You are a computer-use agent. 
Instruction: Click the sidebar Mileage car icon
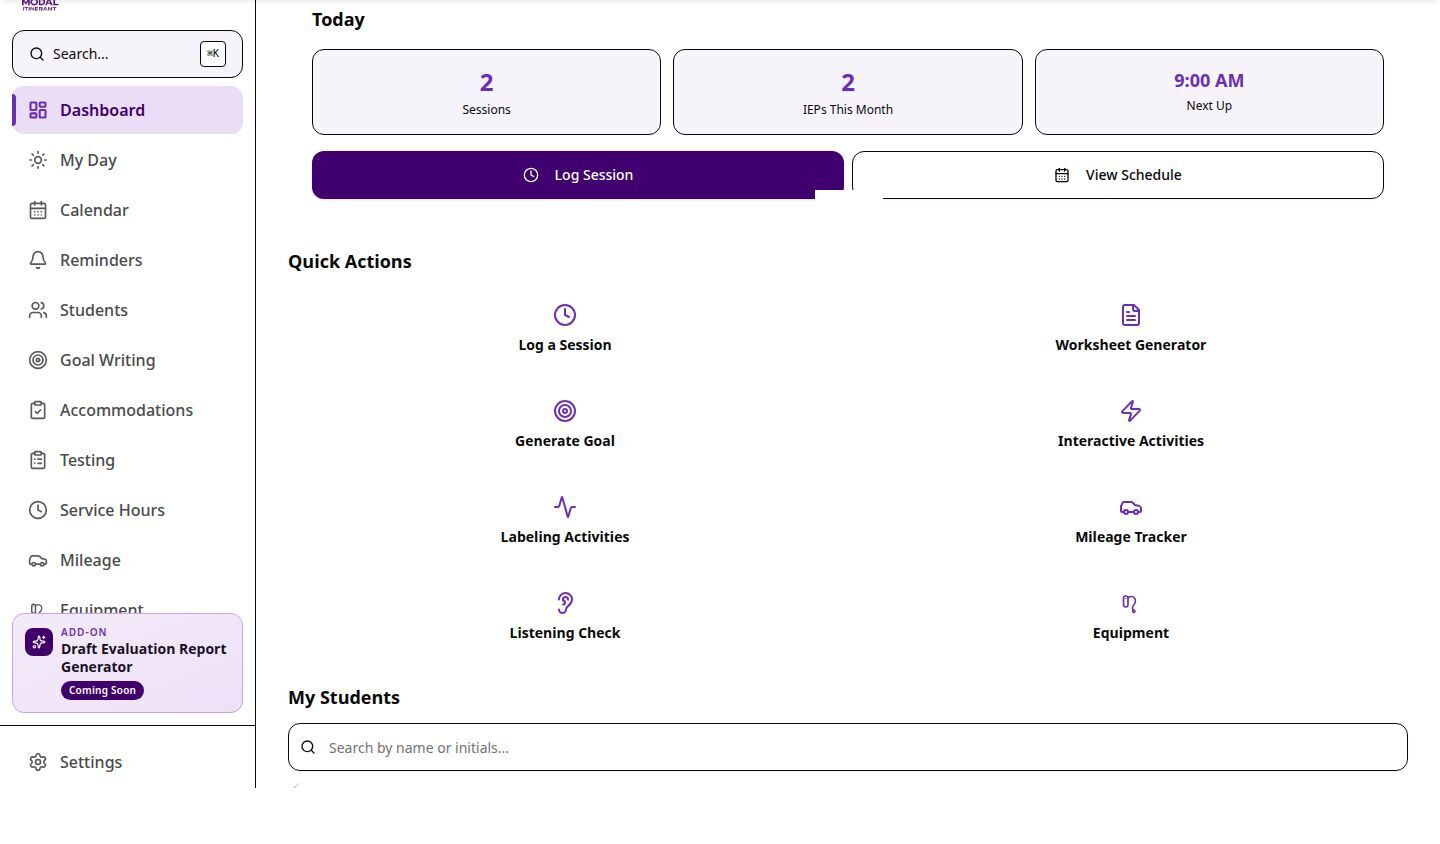(x=38, y=560)
